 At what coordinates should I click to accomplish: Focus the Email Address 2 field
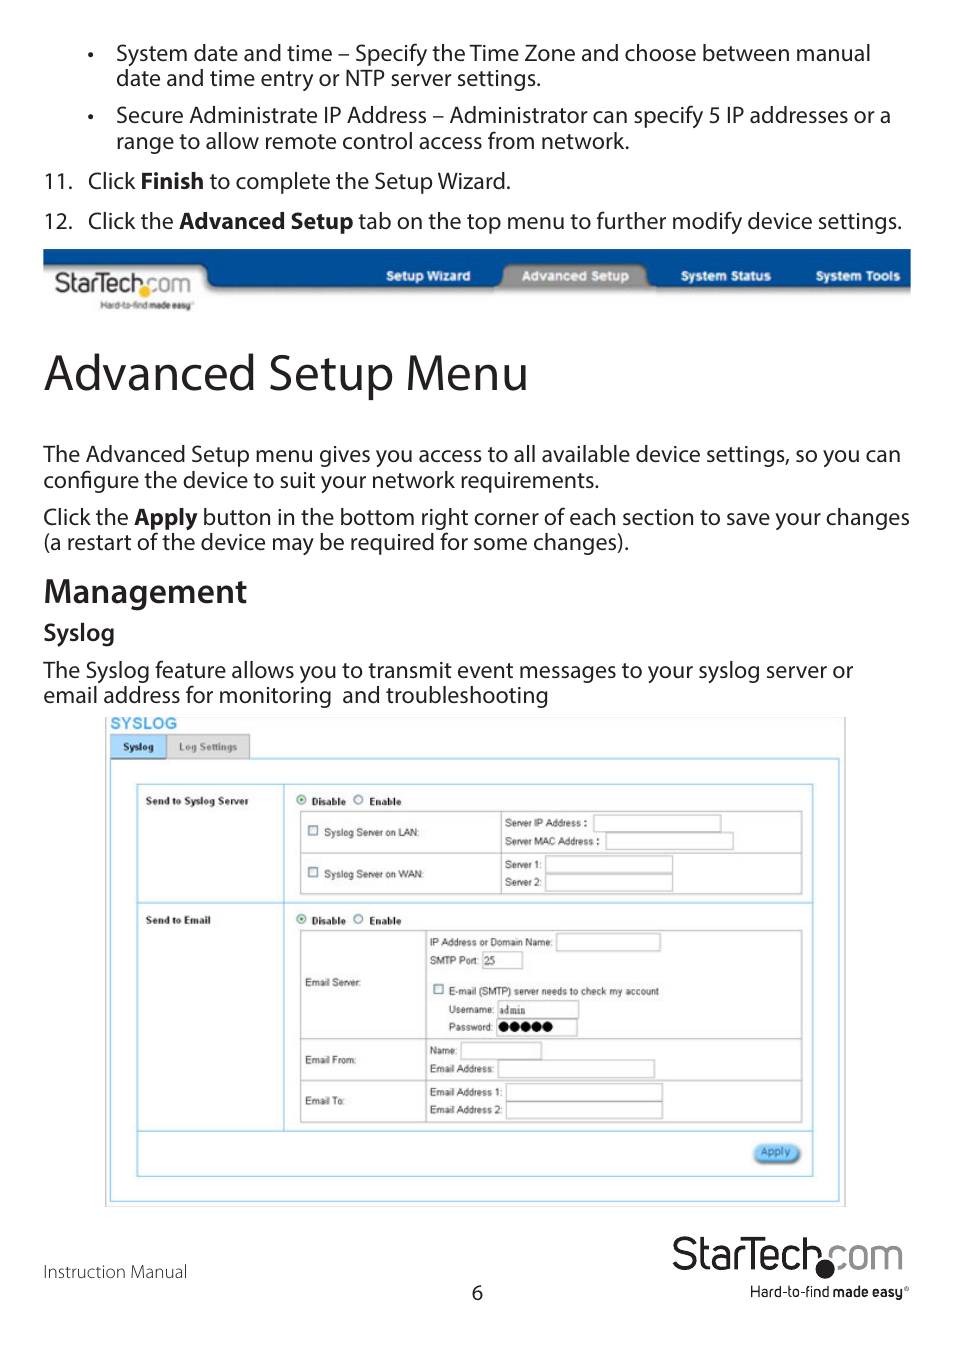tap(584, 1110)
